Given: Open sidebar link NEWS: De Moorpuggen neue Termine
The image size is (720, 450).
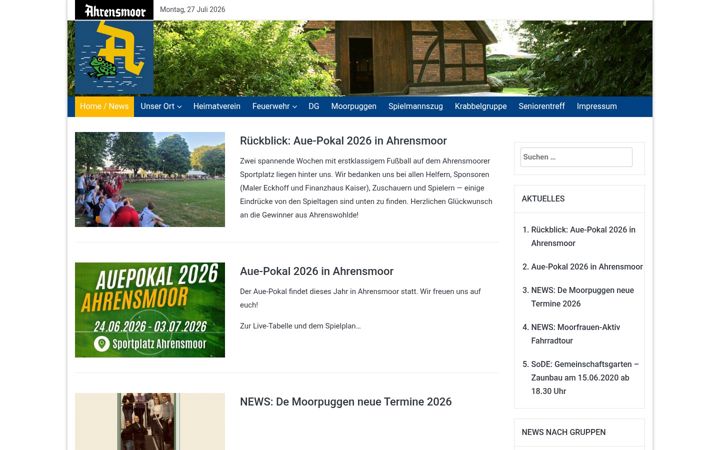Looking at the screenshot, I should tap(582, 297).
